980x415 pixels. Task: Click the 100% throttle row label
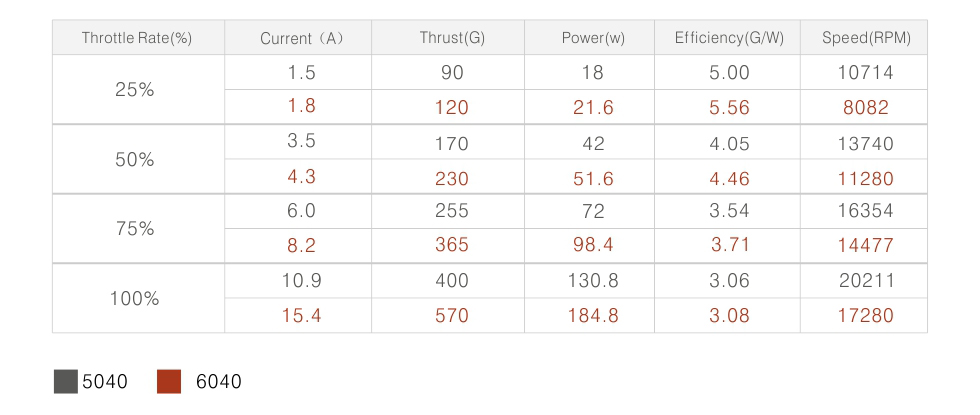coord(135,299)
